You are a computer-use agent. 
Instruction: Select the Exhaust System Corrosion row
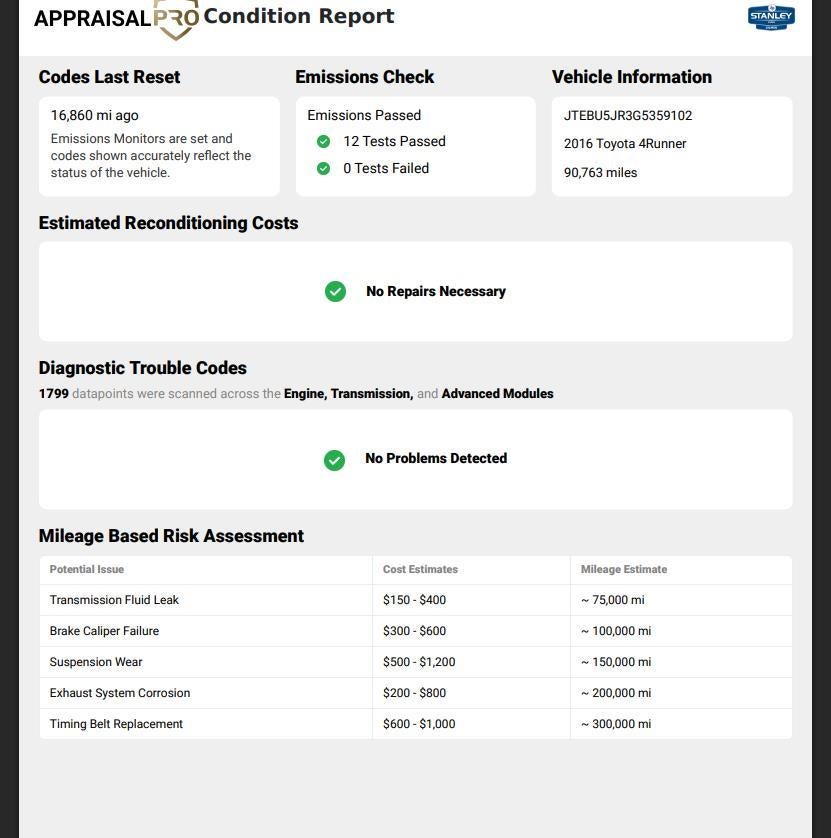point(416,693)
